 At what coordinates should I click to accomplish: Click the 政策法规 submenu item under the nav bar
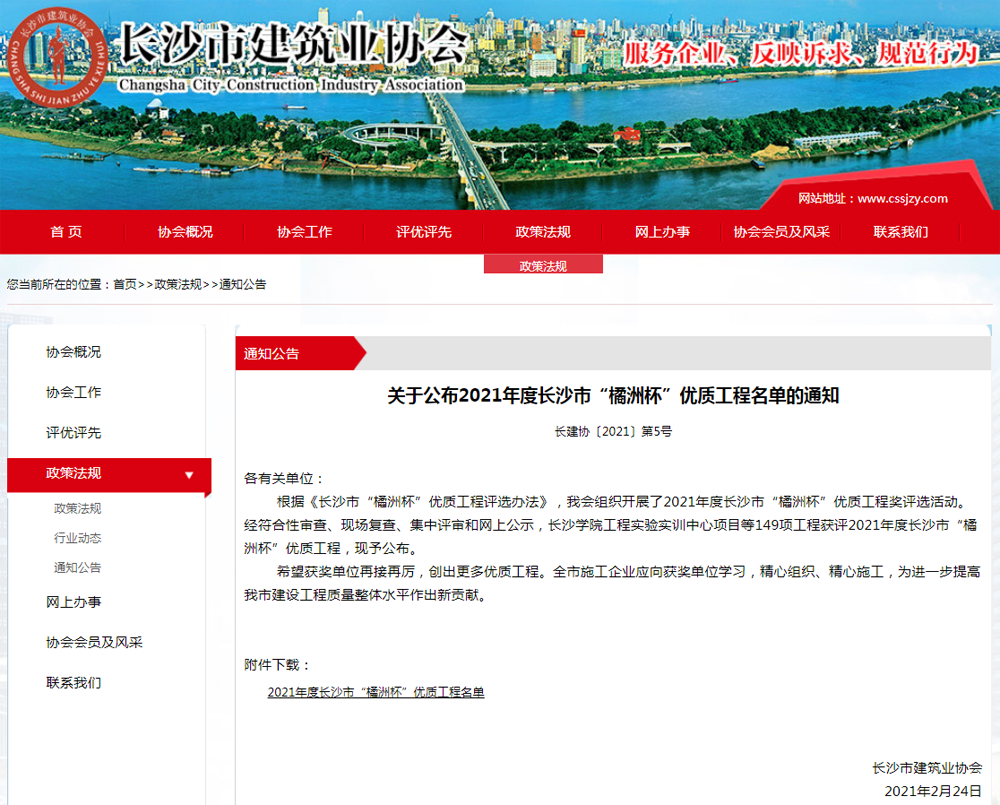click(x=543, y=266)
